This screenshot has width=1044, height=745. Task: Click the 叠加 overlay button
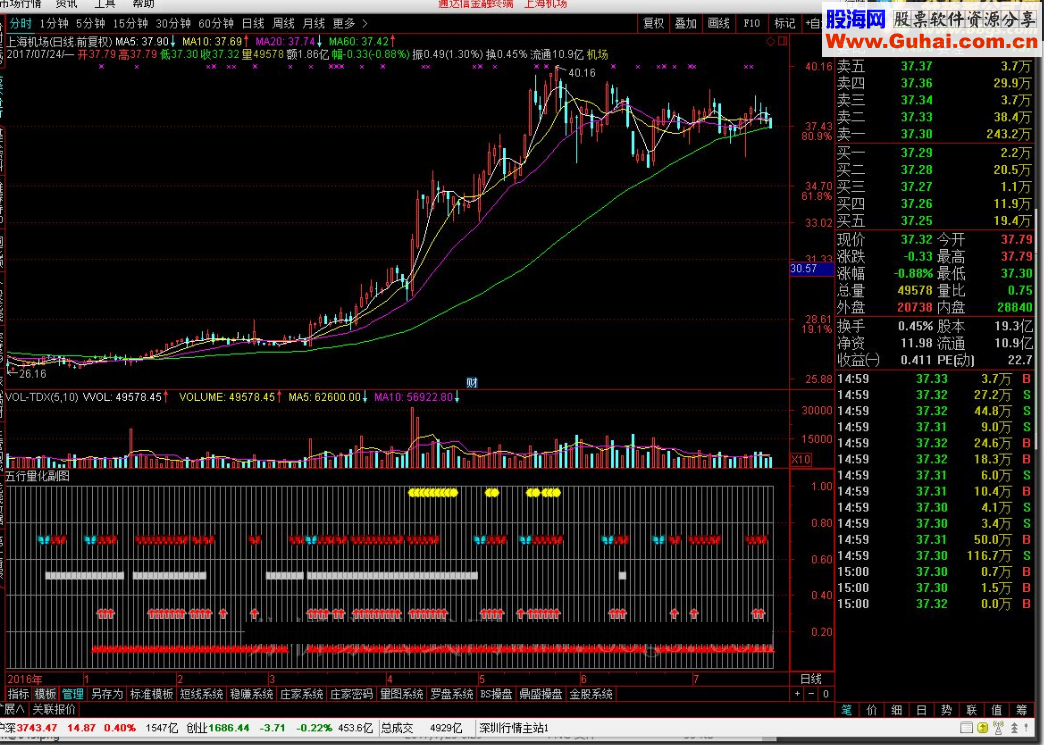686,23
